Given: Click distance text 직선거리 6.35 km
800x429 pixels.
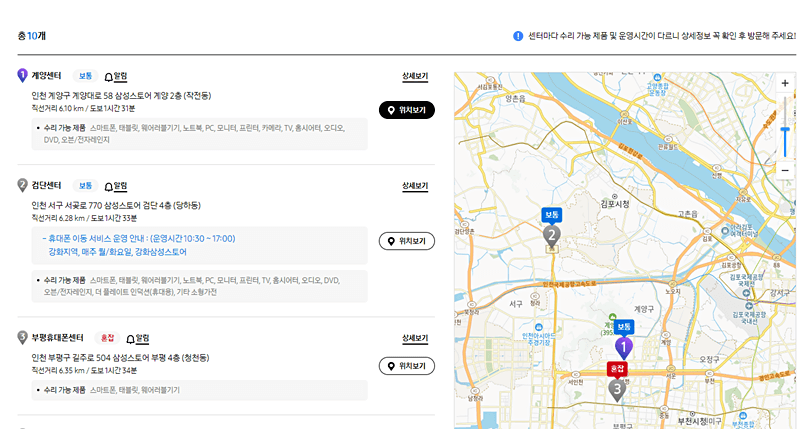Looking at the screenshot, I should (x=58, y=370).
